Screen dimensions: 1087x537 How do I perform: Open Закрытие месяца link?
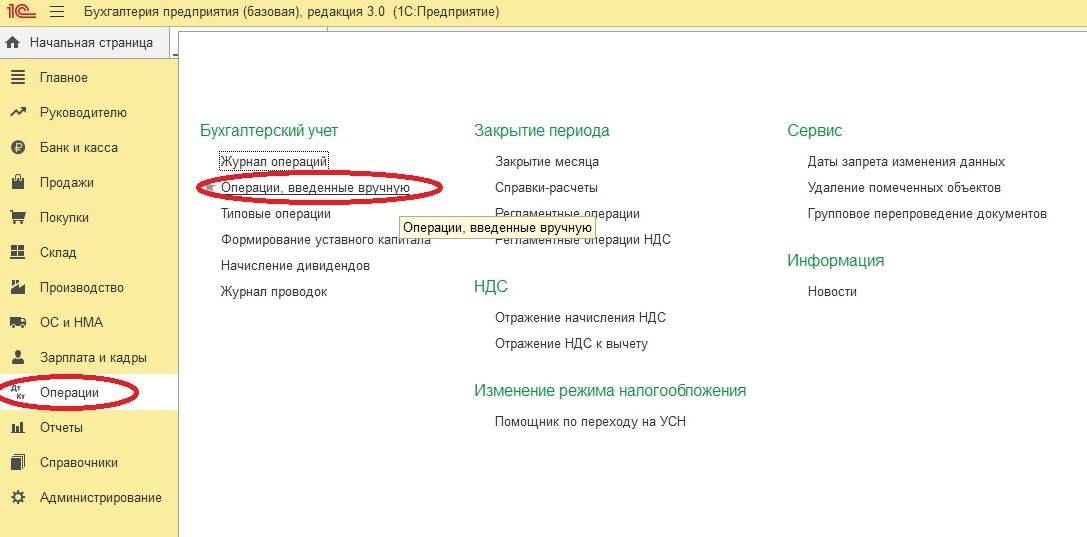click(547, 162)
